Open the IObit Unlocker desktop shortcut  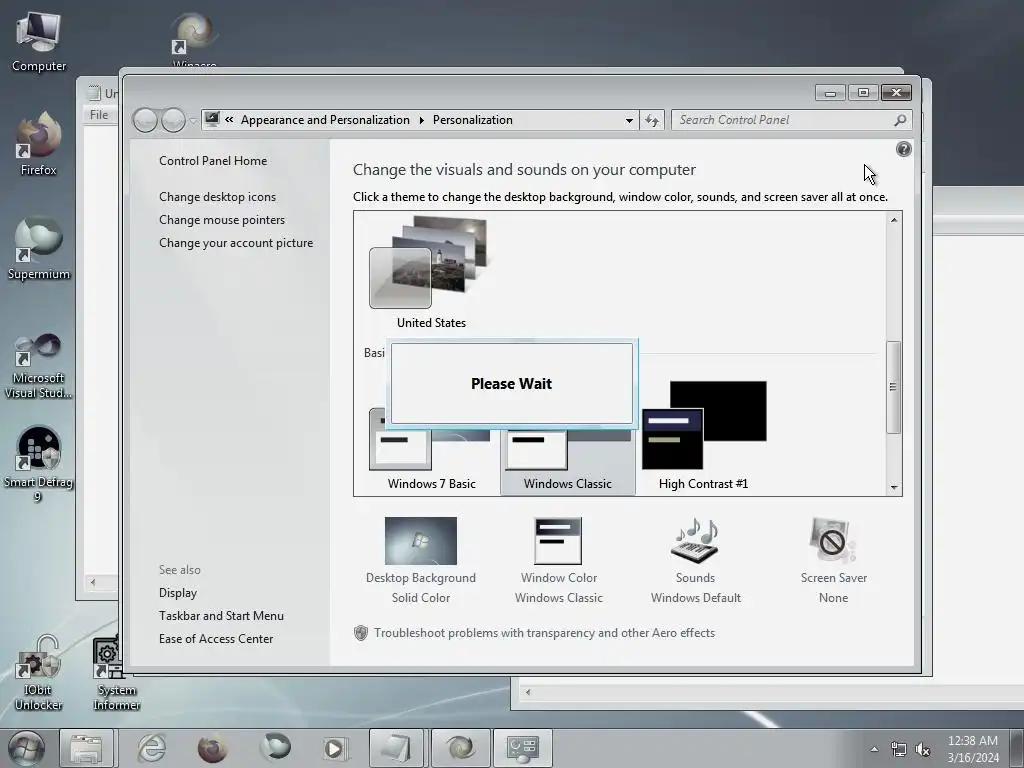(x=39, y=673)
